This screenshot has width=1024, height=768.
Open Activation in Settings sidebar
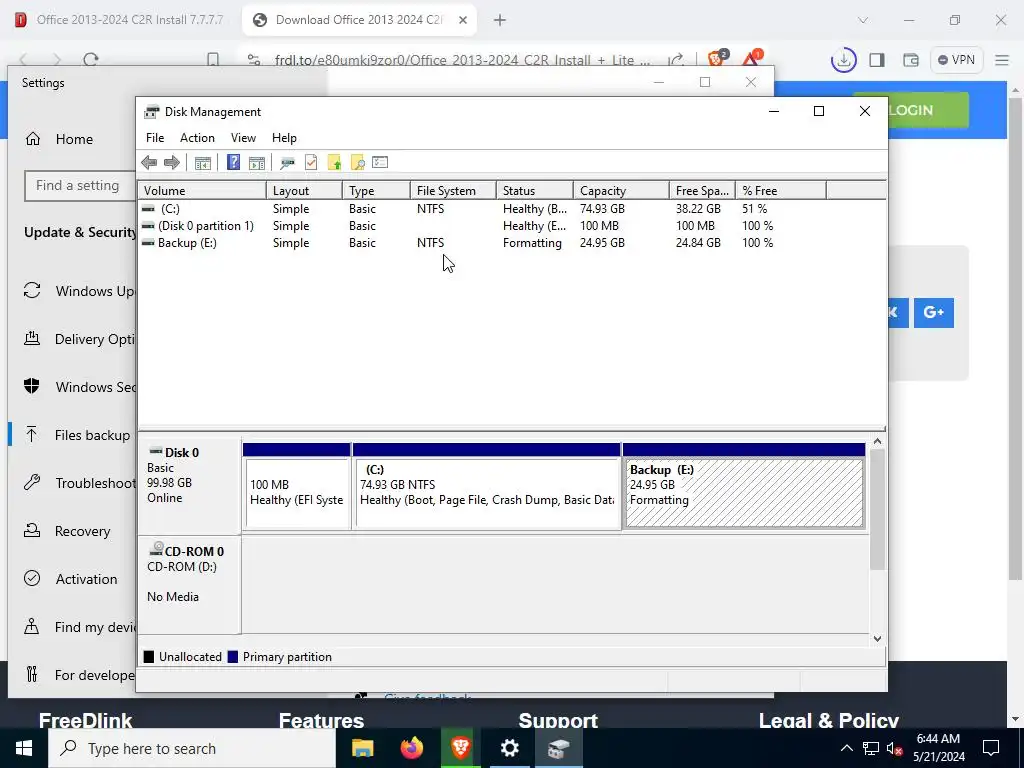(x=71, y=579)
